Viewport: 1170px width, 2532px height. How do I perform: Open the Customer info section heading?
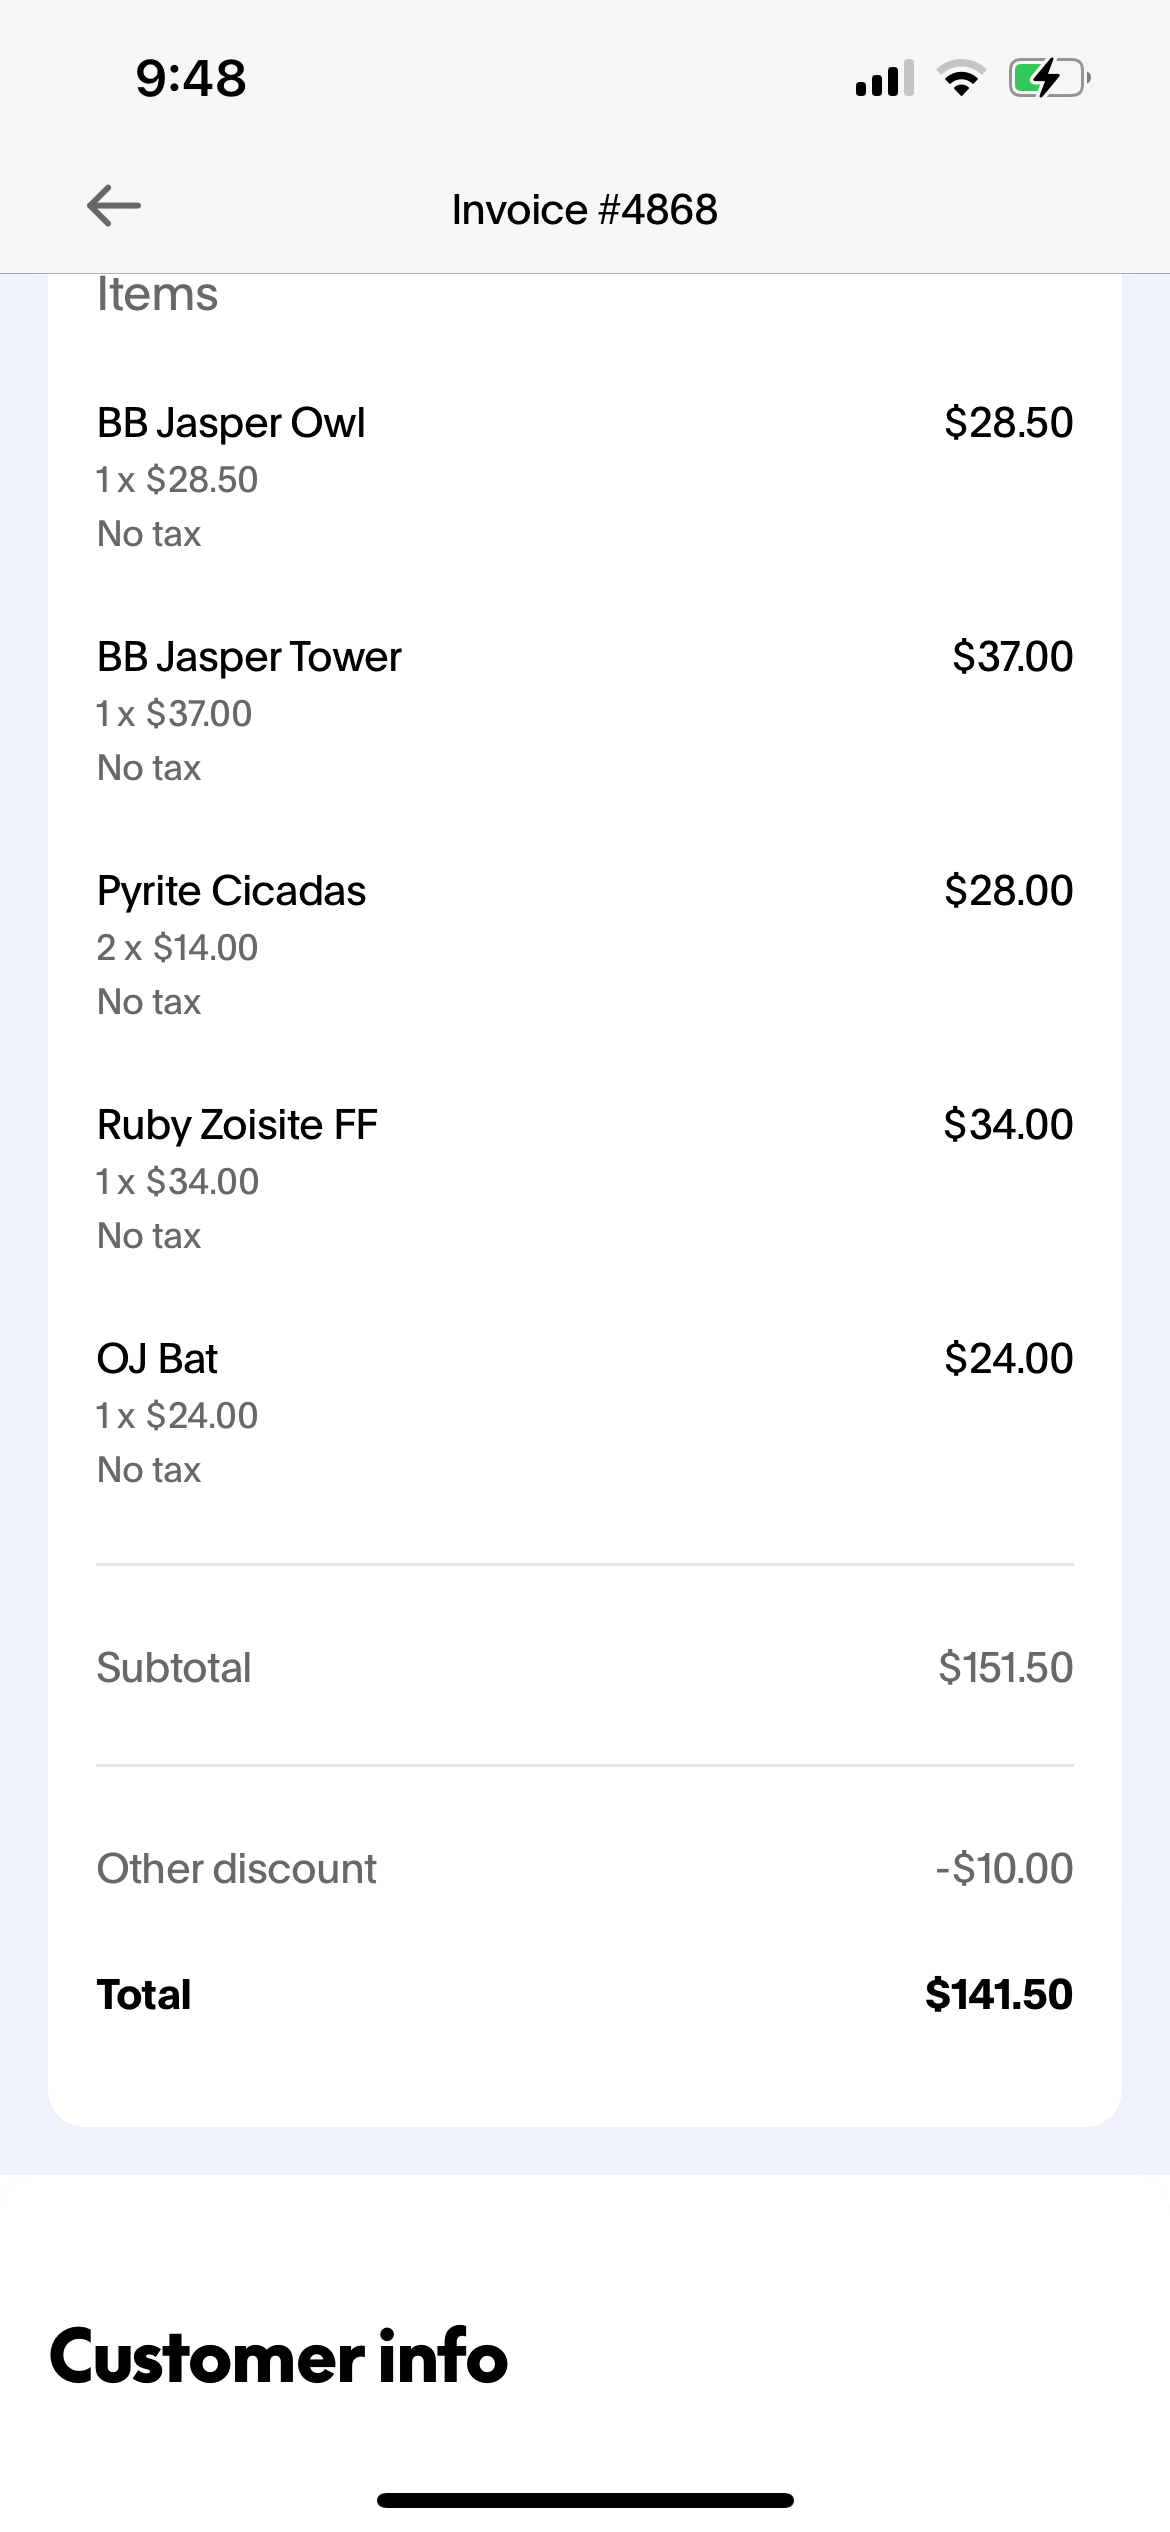(279, 2357)
